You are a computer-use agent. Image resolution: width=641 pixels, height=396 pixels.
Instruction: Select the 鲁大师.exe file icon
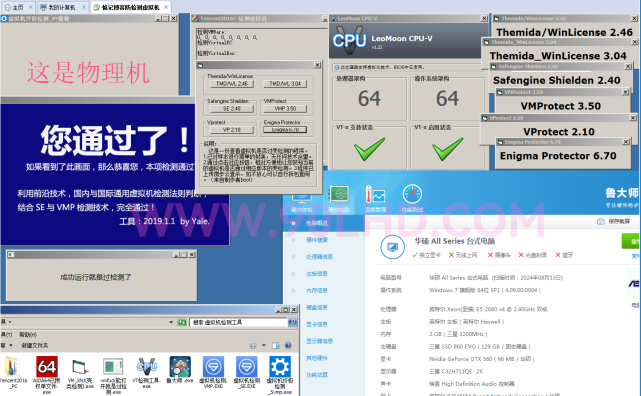pos(180,367)
